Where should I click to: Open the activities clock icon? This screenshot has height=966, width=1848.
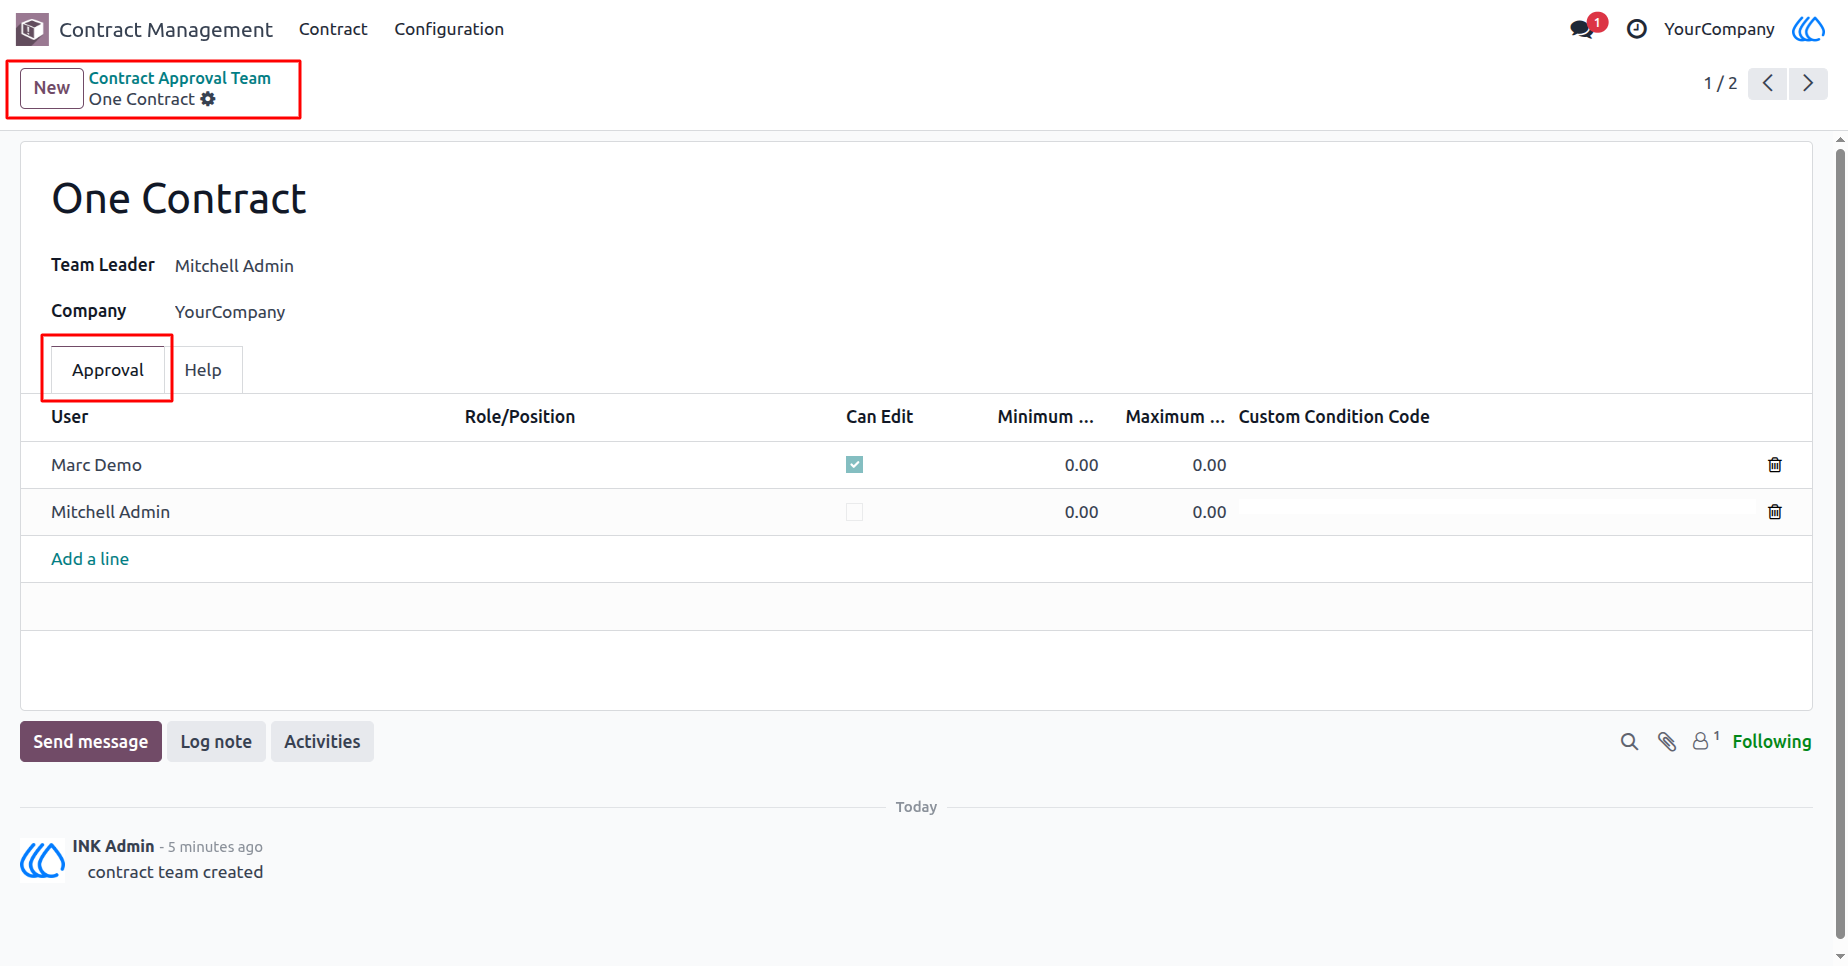[1637, 29]
